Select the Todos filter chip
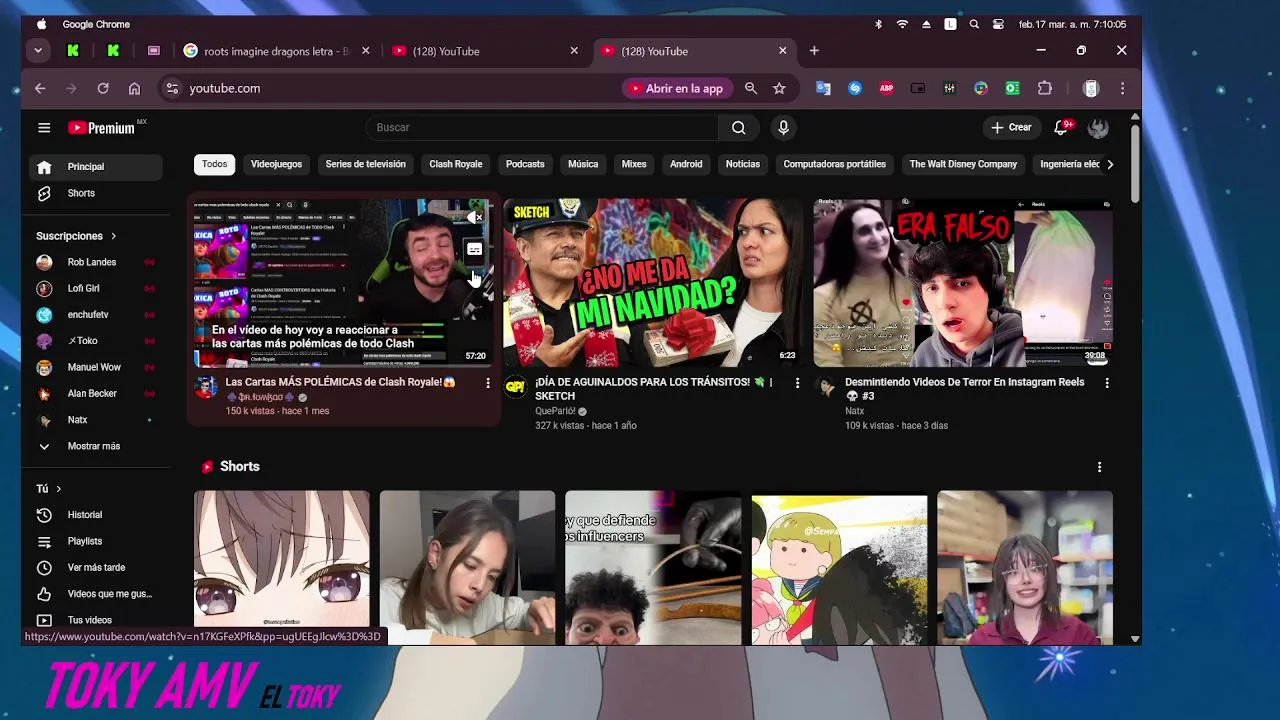 pos(215,164)
